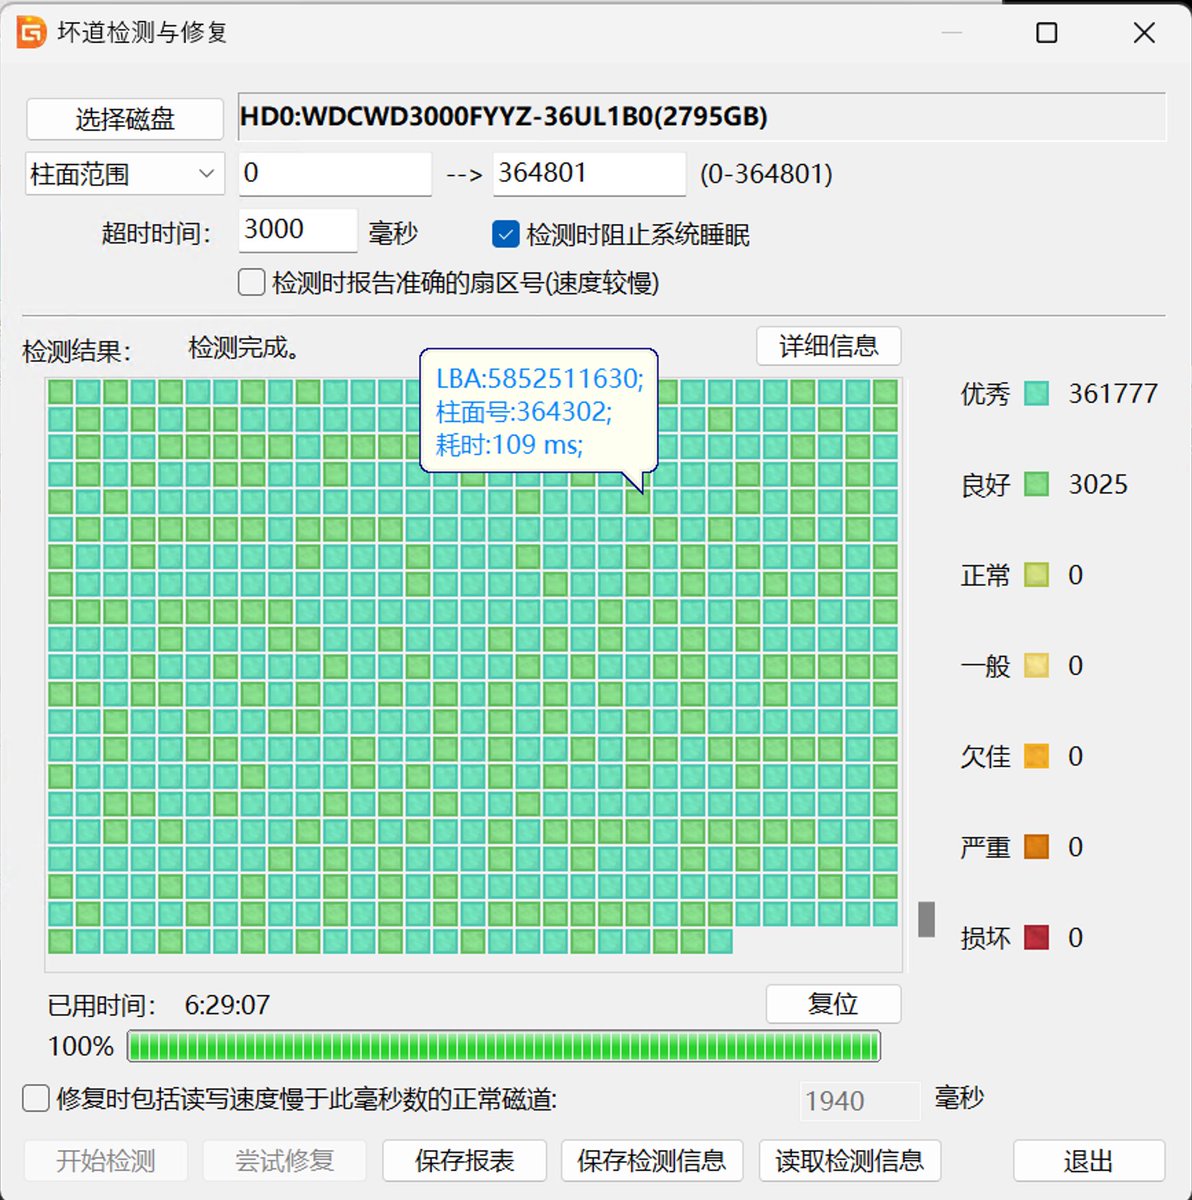This screenshot has width=1192, height=1200.
Task: Check the 修复时包括读写速度慢 checkbox
Action: coord(36,1099)
